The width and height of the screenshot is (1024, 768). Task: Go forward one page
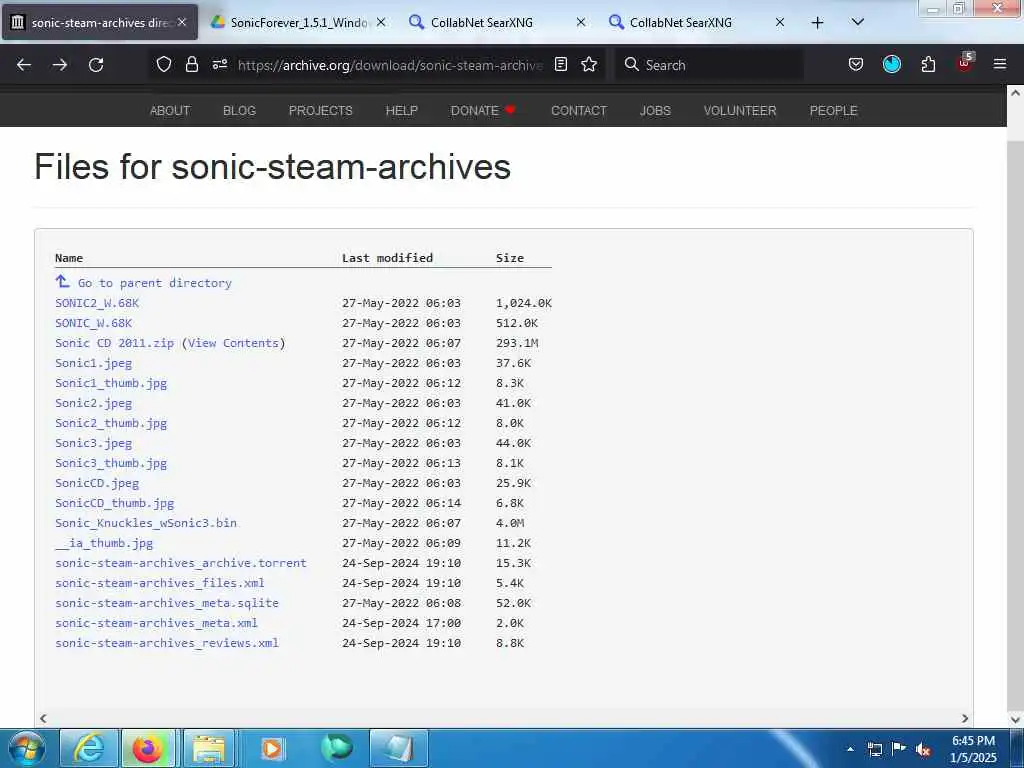click(x=60, y=65)
